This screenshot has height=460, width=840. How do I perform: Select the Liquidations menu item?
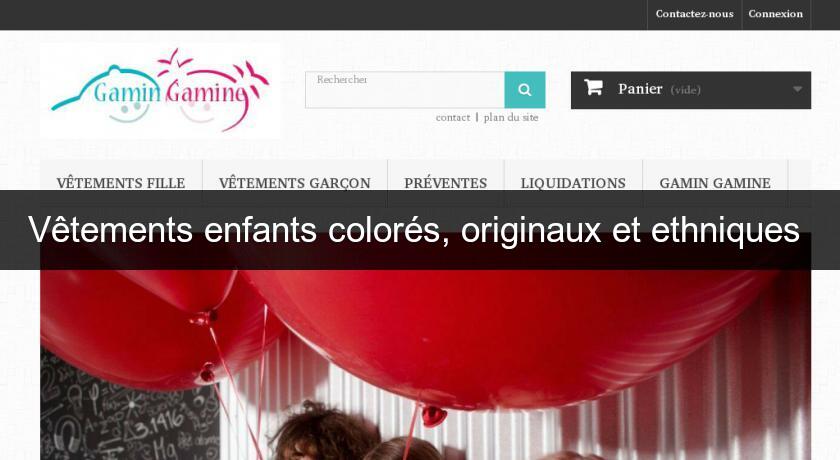point(573,183)
